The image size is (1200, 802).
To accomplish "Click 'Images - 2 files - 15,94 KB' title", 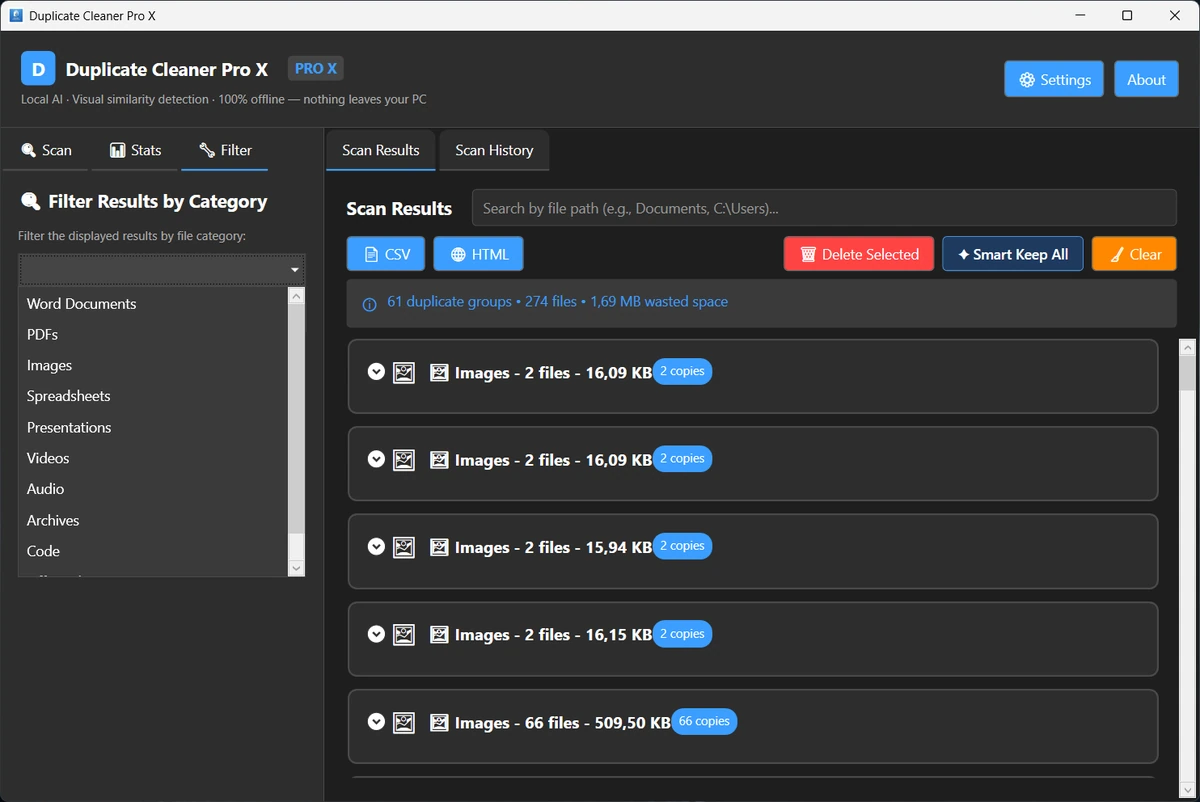I will pyautogui.click(x=553, y=547).
